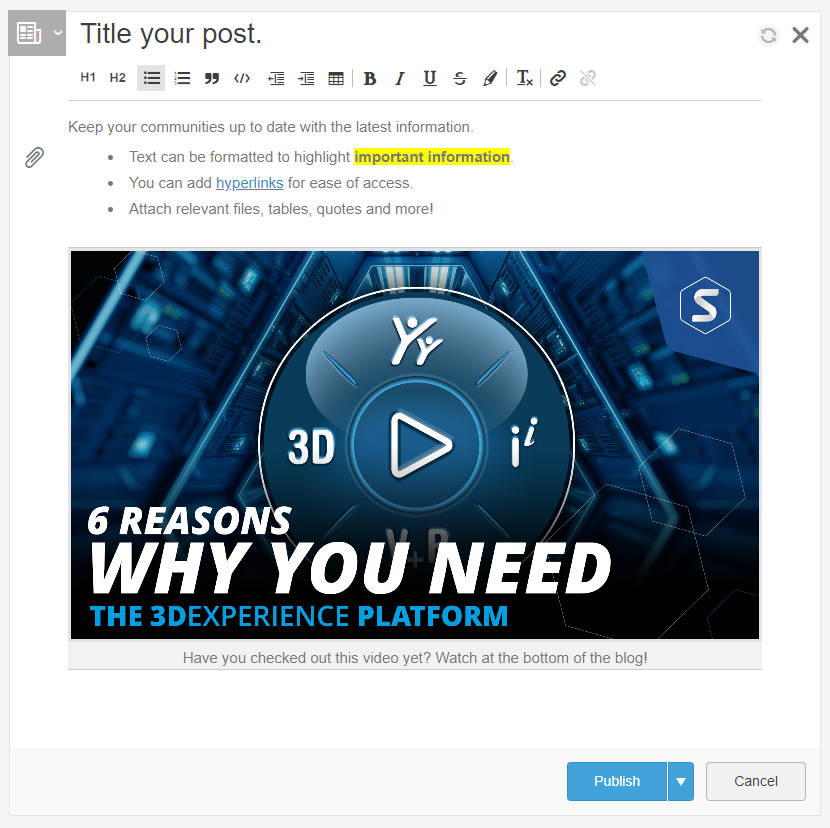The image size is (830, 828).
Task: Refresh the post editor
Action: tap(768, 34)
